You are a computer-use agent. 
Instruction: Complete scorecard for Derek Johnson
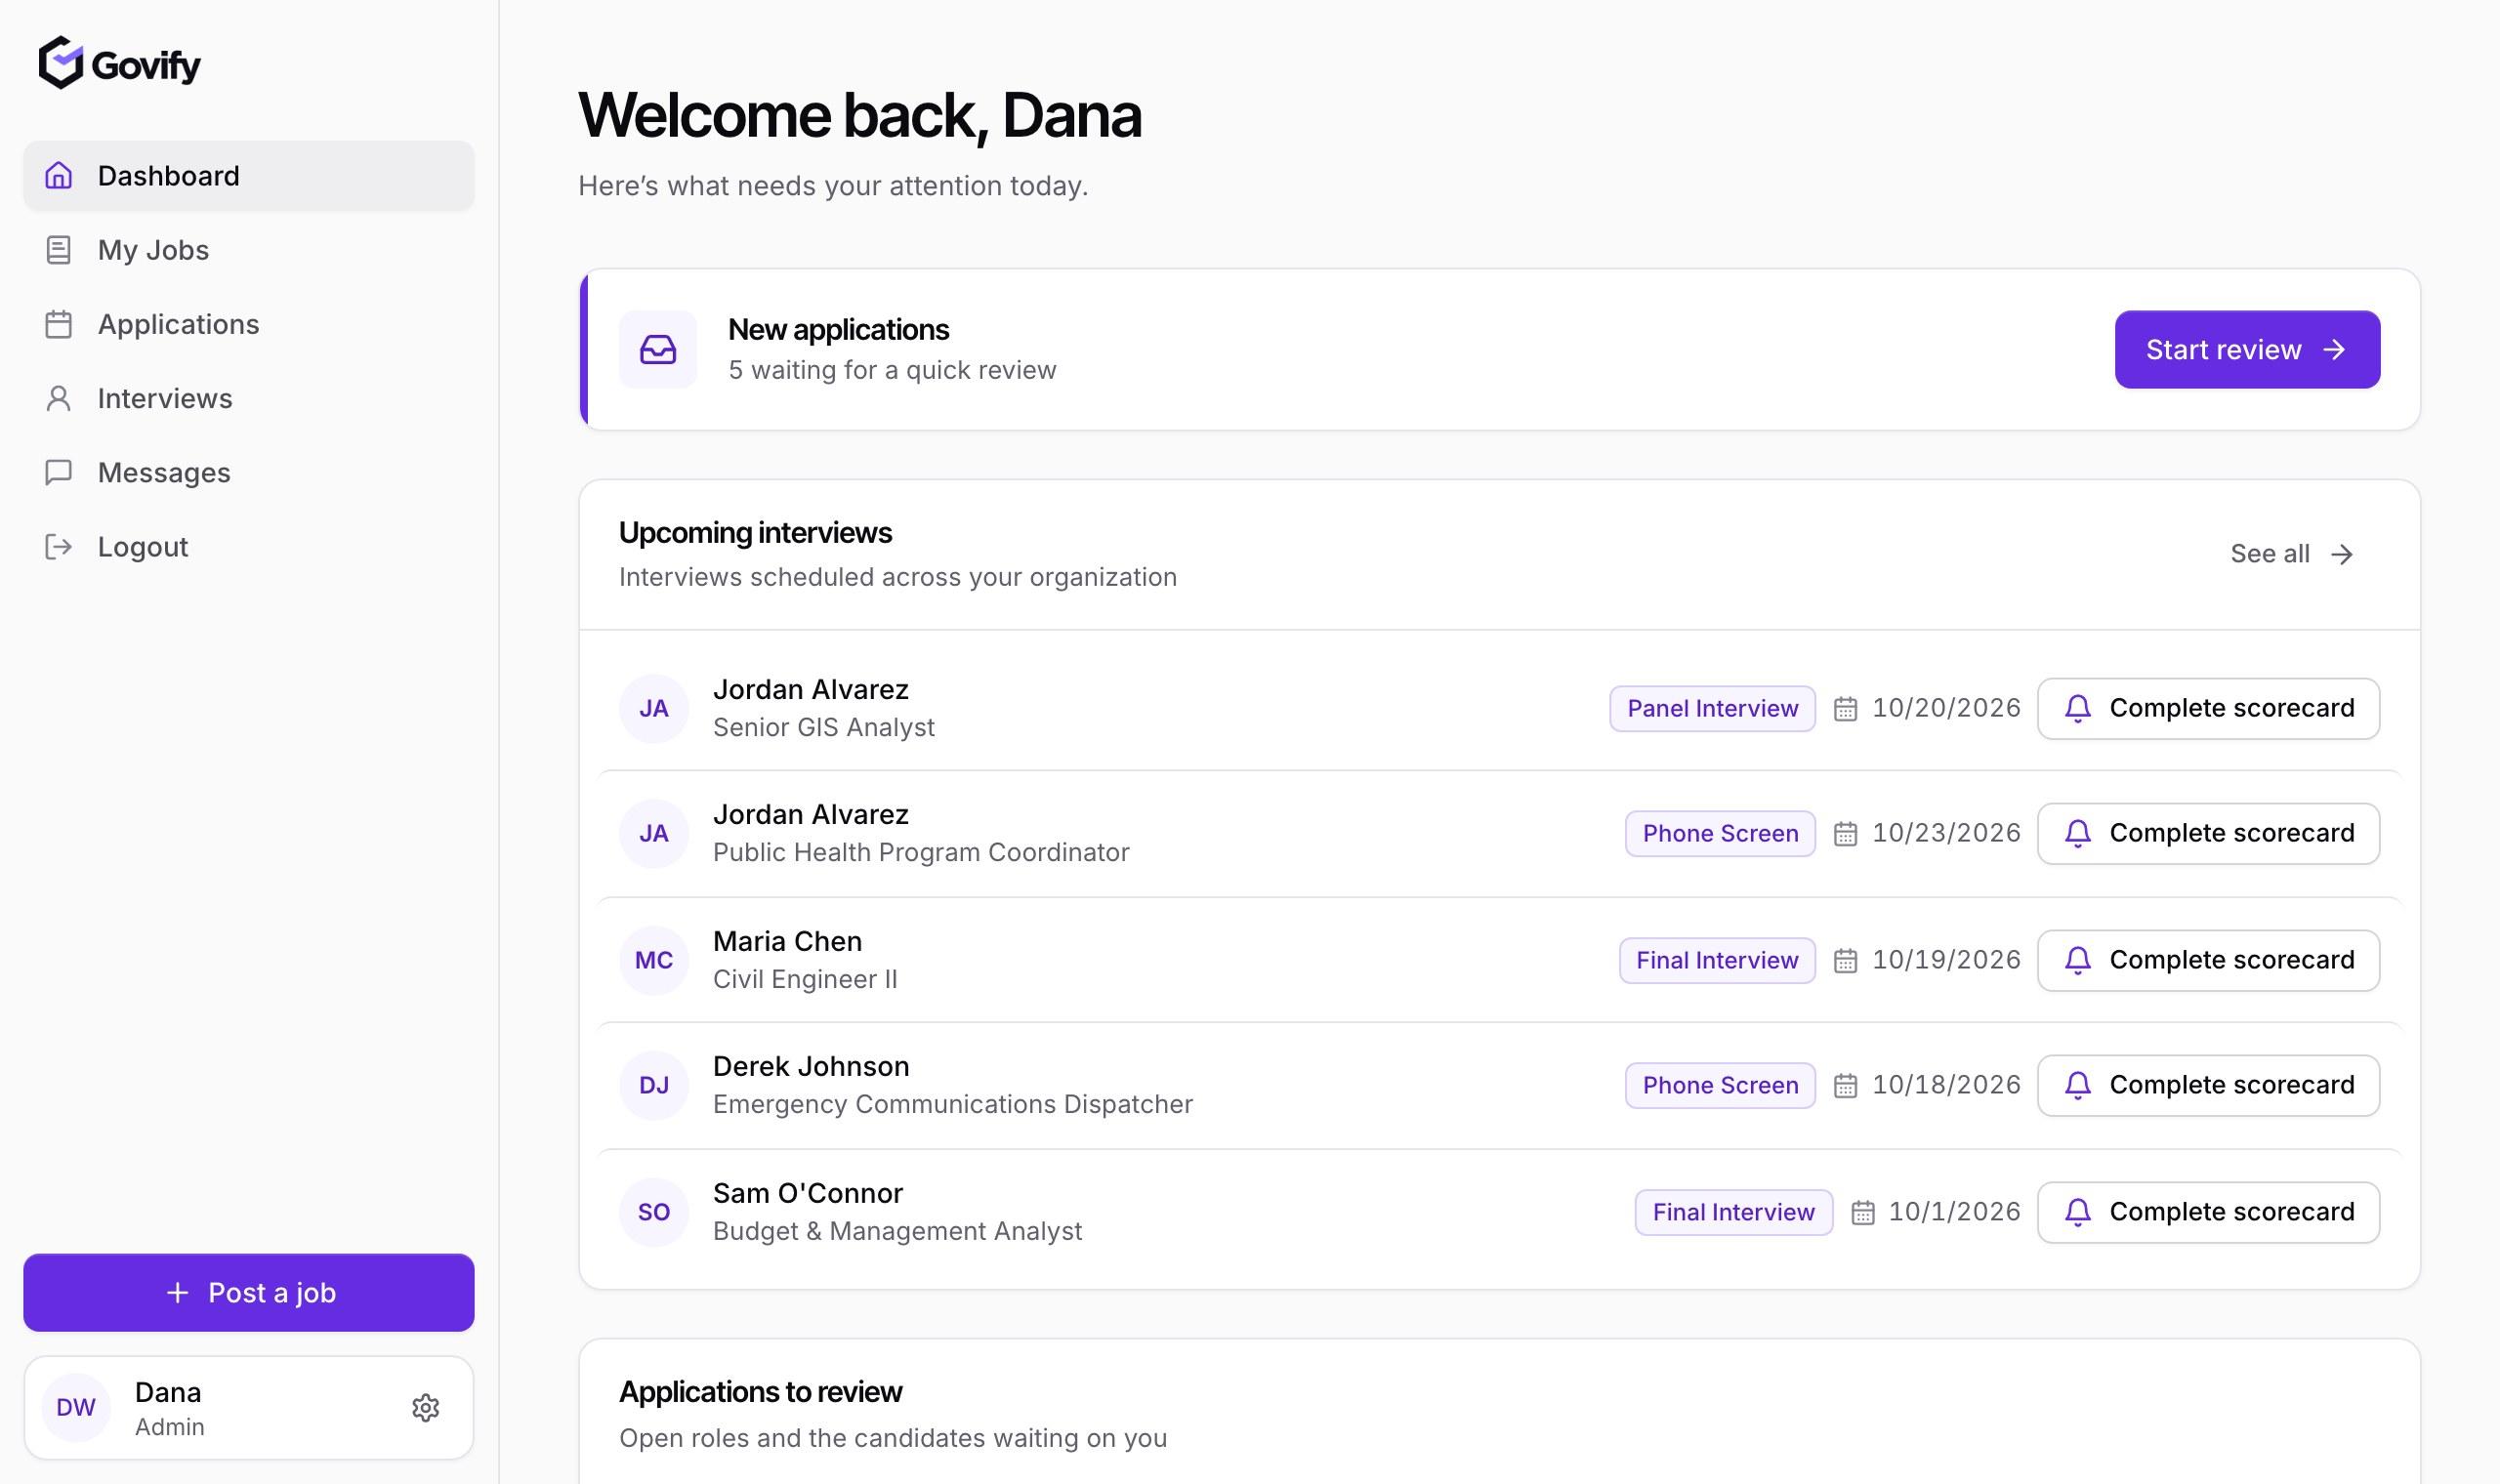(2208, 1085)
